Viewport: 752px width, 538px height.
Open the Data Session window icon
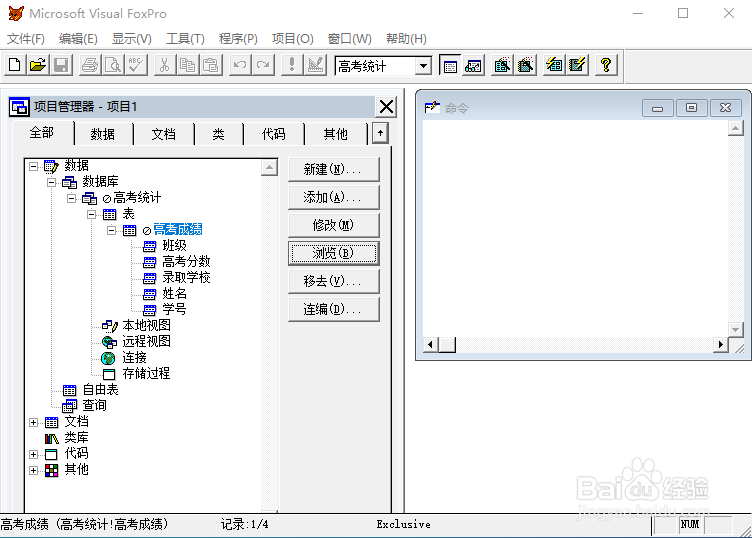pyautogui.click(x=473, y=65)
